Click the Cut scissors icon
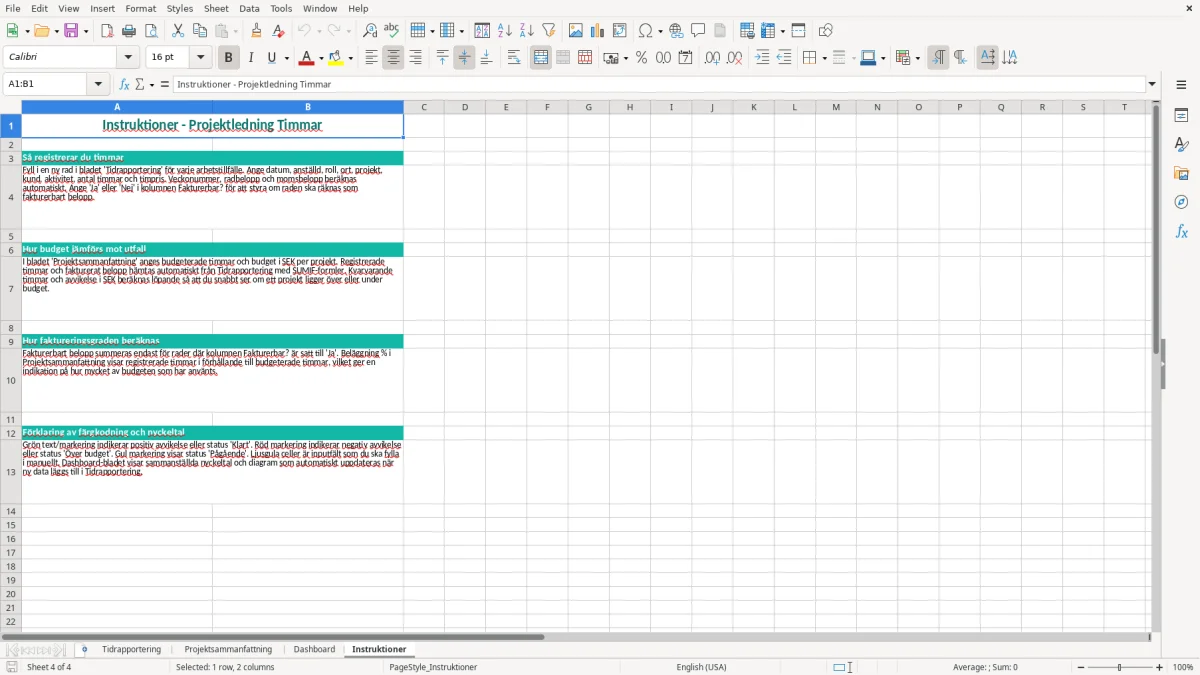The height and width of the screenshot is (675, 1200). (x=178, y=31)
